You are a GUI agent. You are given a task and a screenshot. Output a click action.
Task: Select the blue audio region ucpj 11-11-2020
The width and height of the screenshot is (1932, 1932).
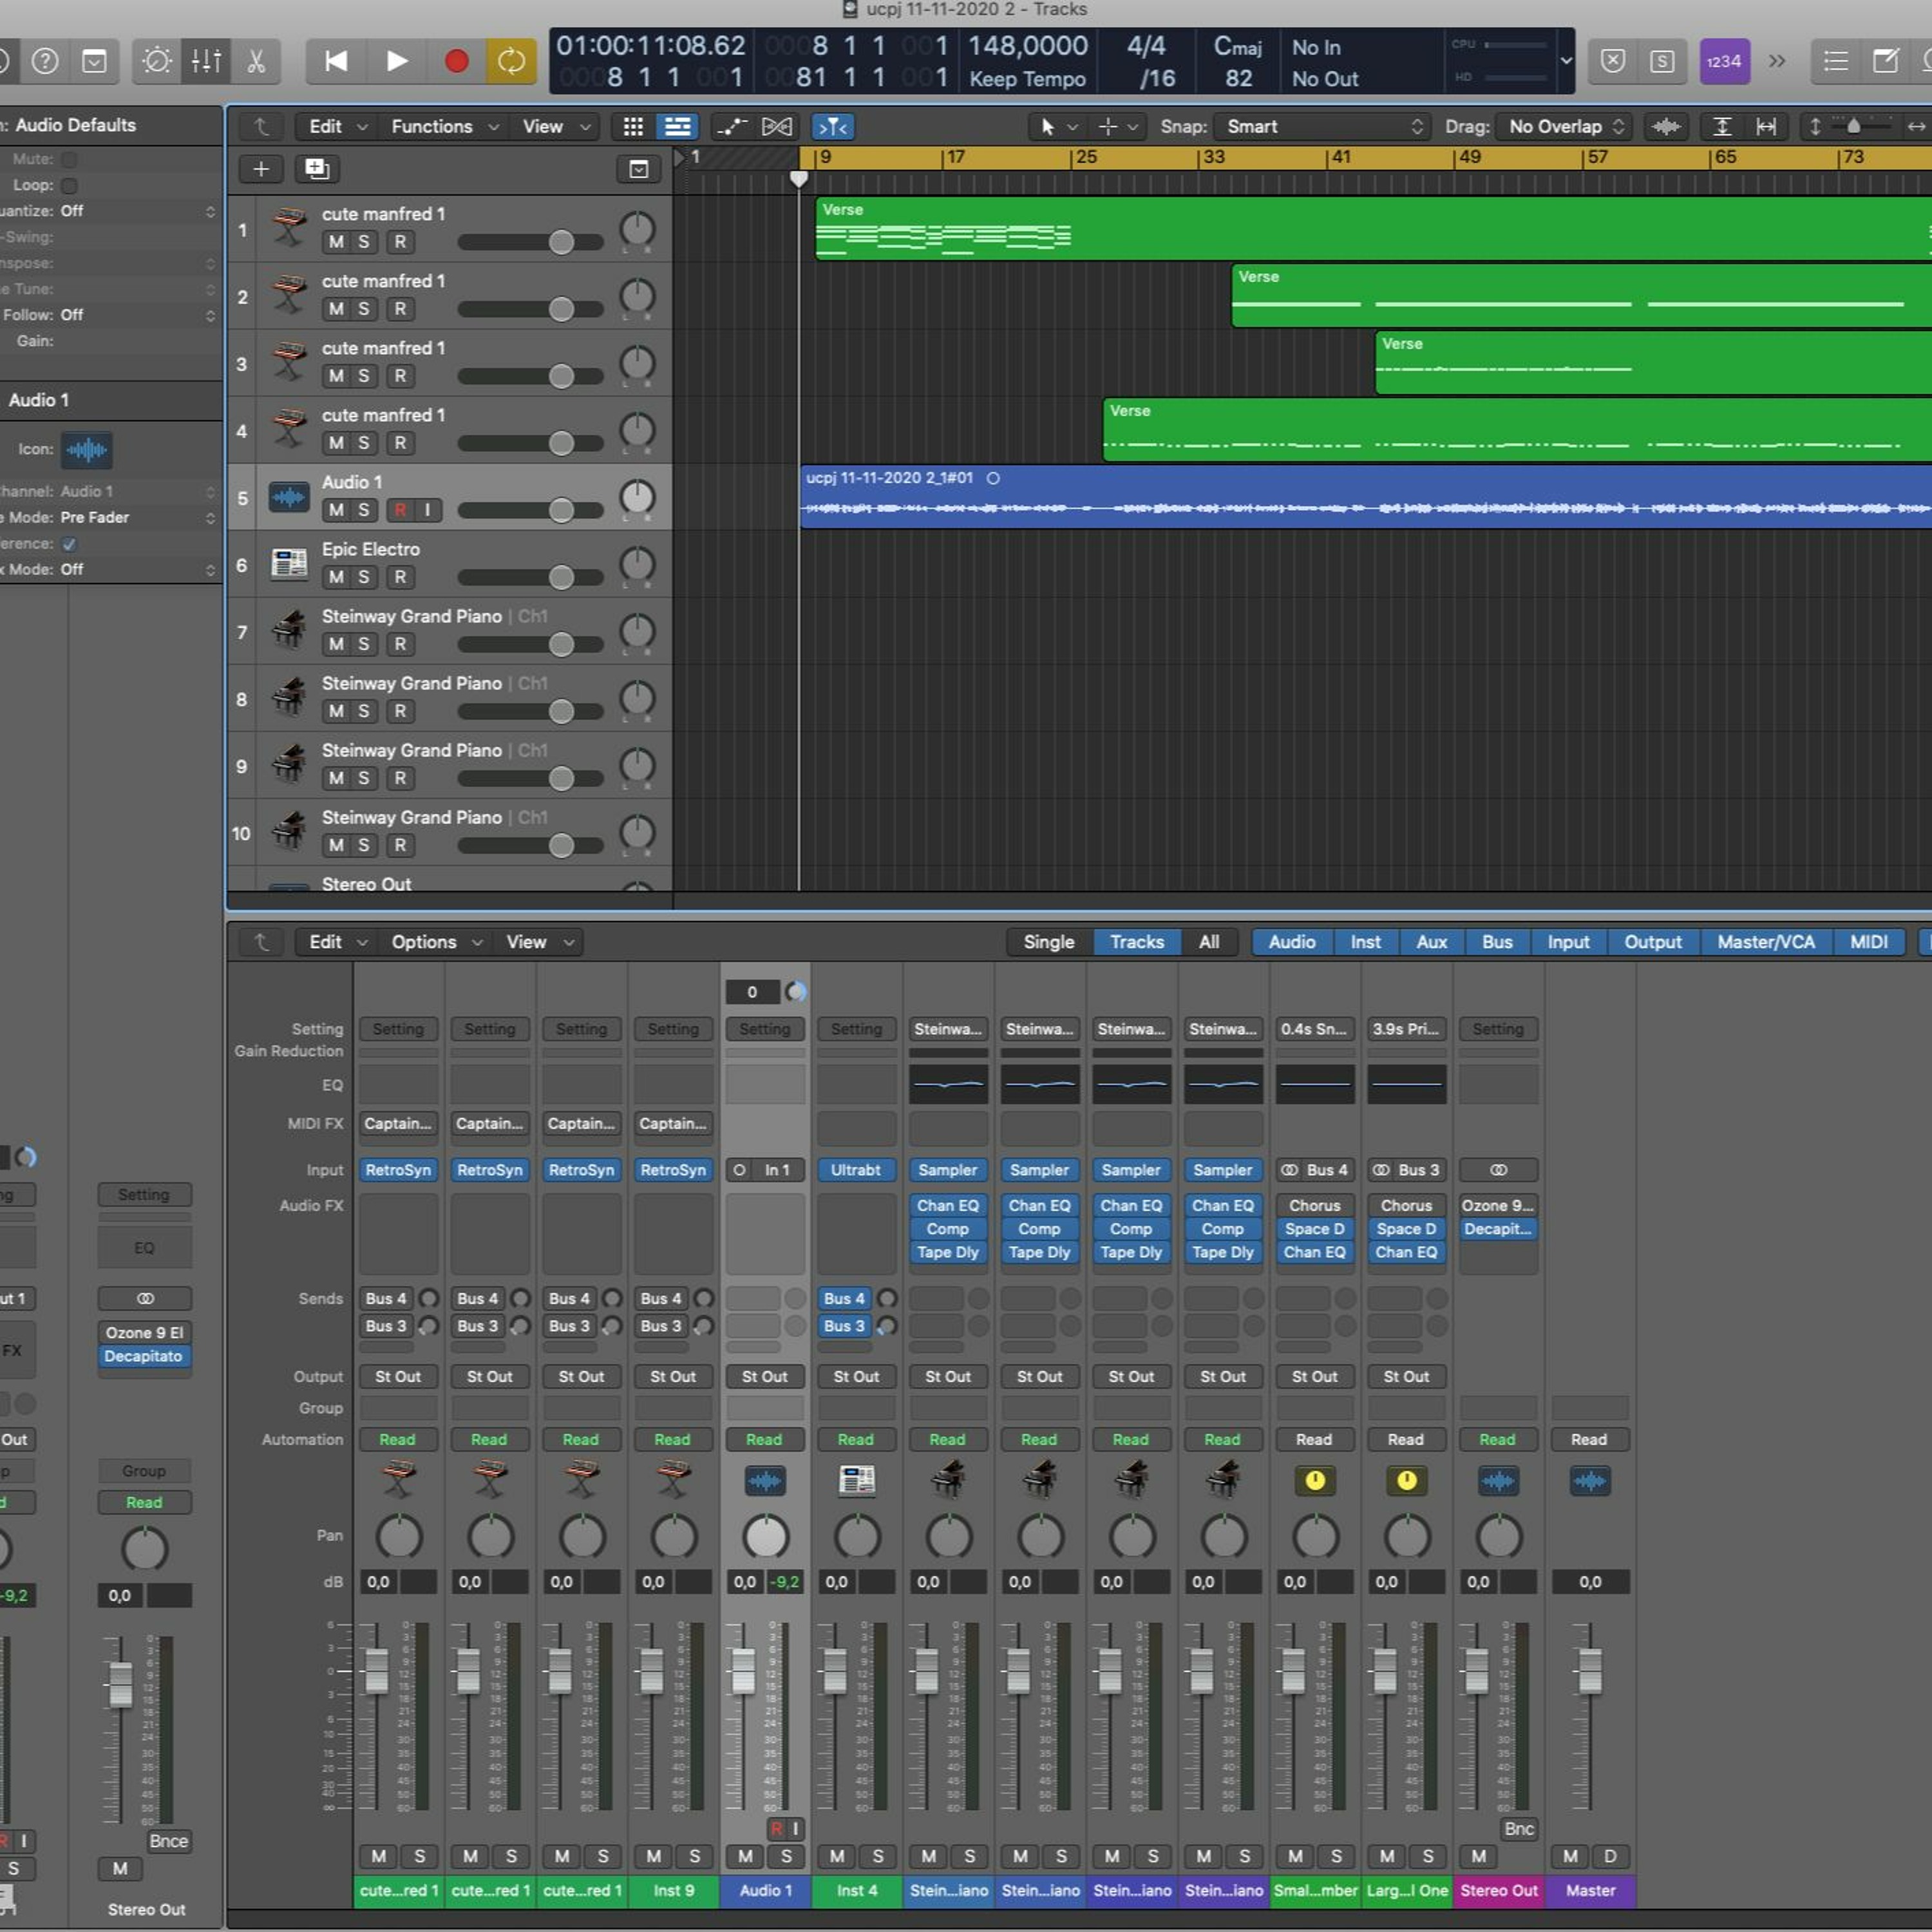(1366, 497)
